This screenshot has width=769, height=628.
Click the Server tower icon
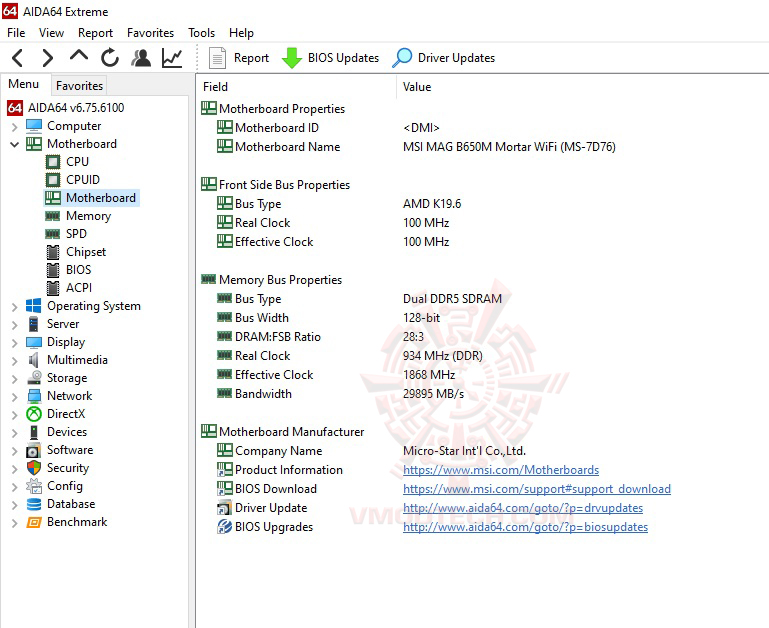(x=33, y=324)
